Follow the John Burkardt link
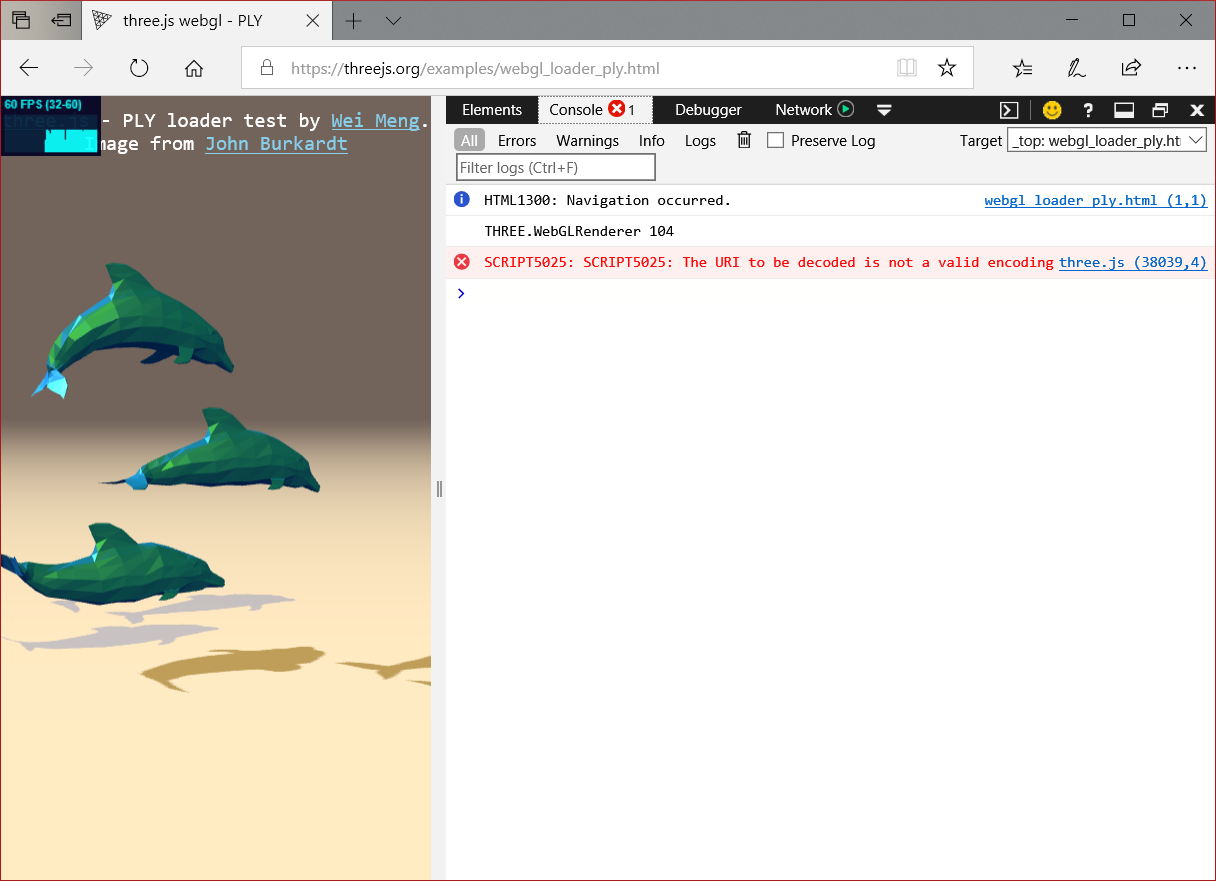This screenshot has height=881, width=1216. 277,143
